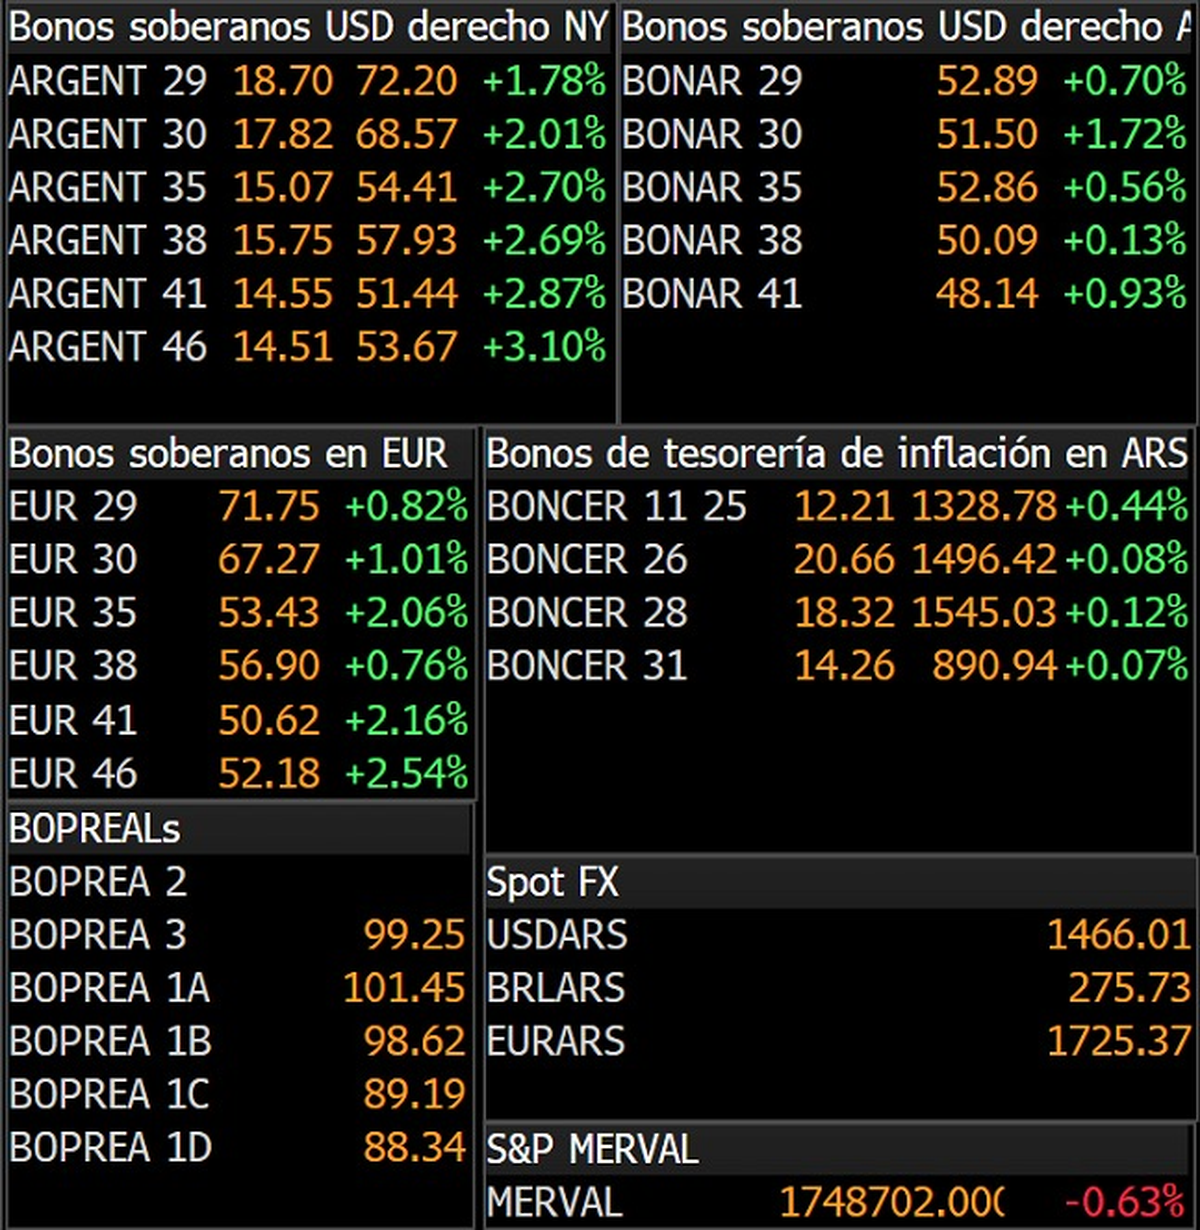Click the 99.25 price for BOPREA 3
This screenshot has width=1200, height=1230.
tap(415, 935)
